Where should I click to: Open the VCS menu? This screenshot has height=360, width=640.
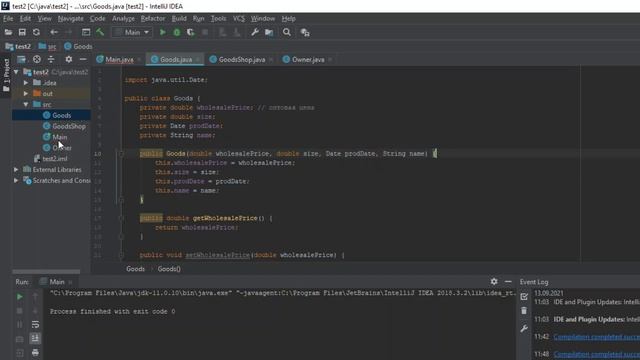tap(239, 19)
